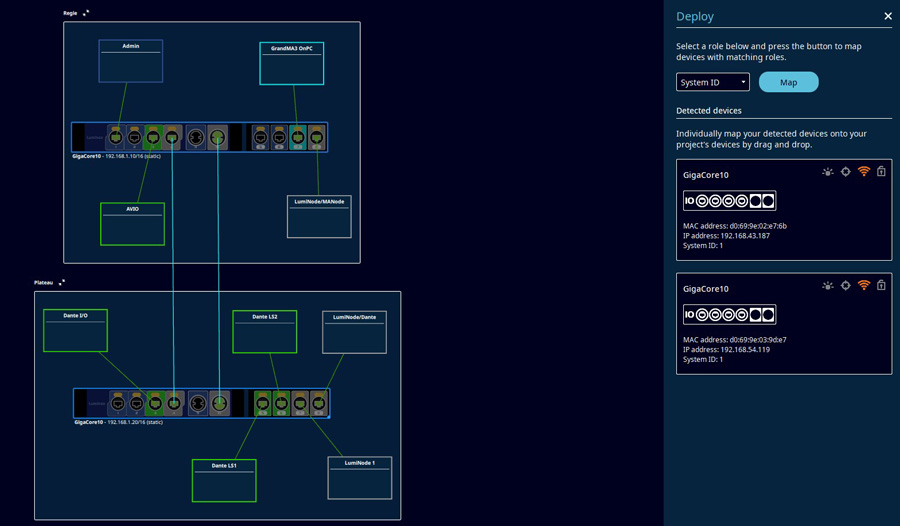Click the unlock icon on the 192.168.54.119 card
The width and height of the screenshot is (900, 526).
point(881,285)
